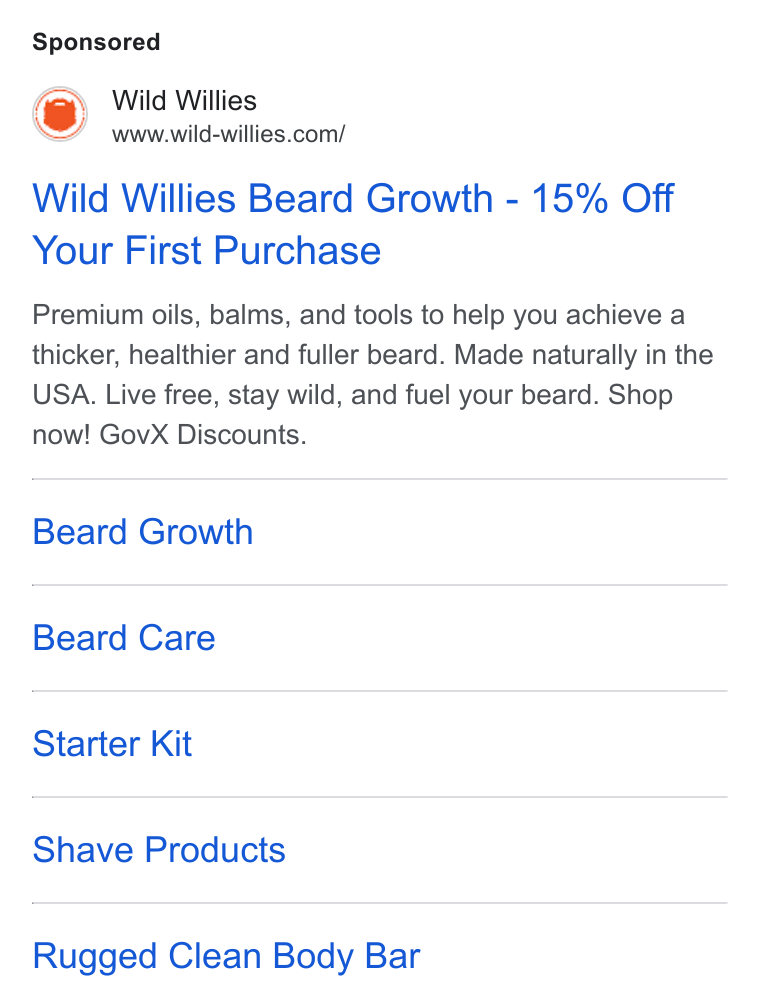Image resolution: width=760 pixels, height=1008 pixels.
Task: Click the word 'Kit' in Starter Kit sitelink
Action: pos(171,744)
